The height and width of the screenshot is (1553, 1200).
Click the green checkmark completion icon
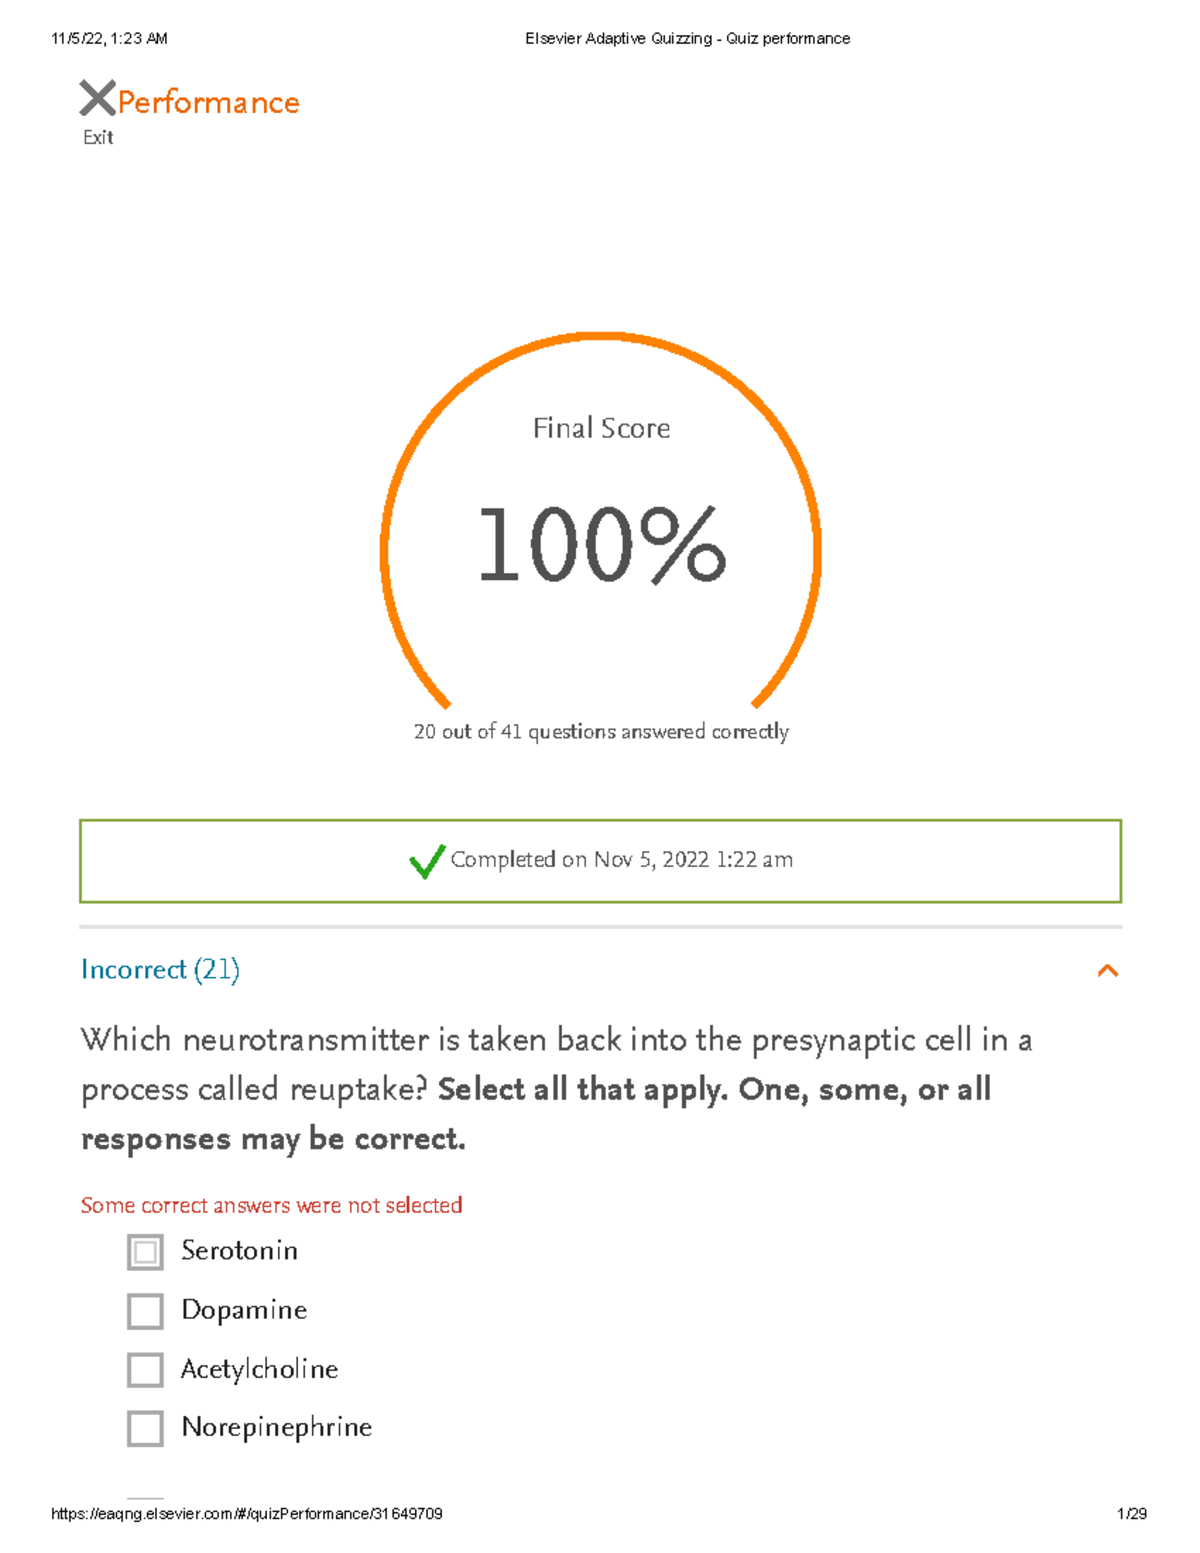click(x=428, y=861)
